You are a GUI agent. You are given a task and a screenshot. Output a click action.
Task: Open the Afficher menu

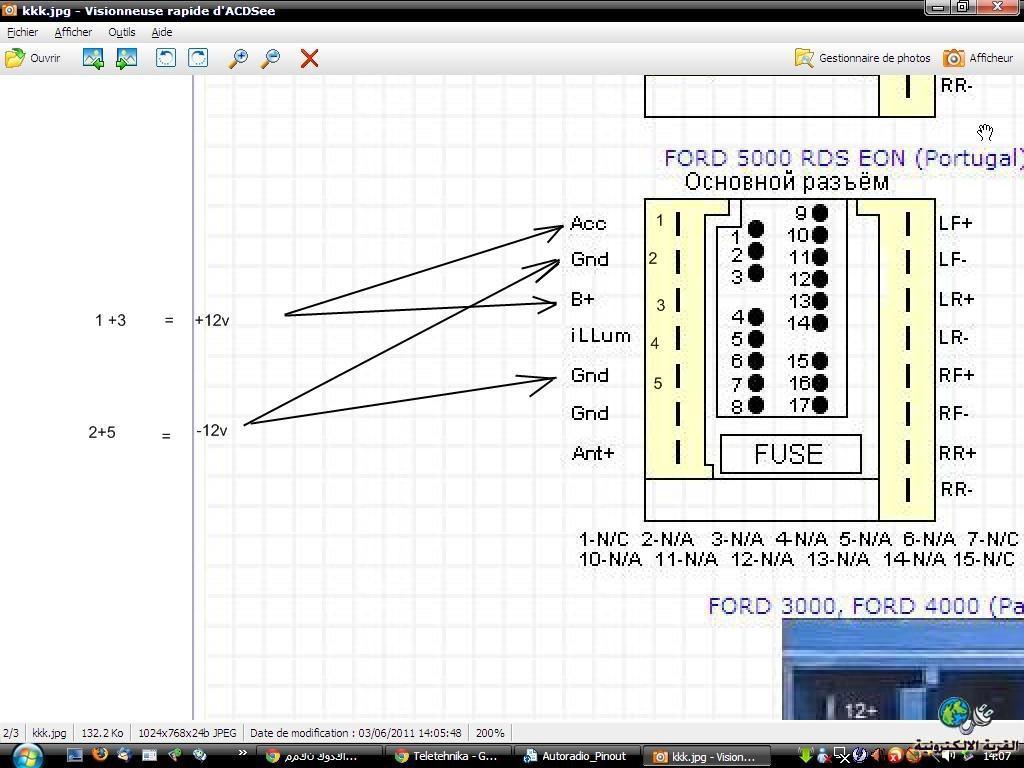[x=73, y=31]
